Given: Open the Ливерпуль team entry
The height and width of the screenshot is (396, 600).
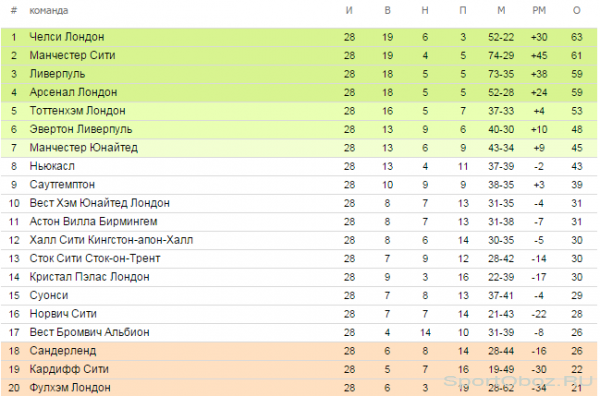Looking at the screenshot, I should coord(57,74).
